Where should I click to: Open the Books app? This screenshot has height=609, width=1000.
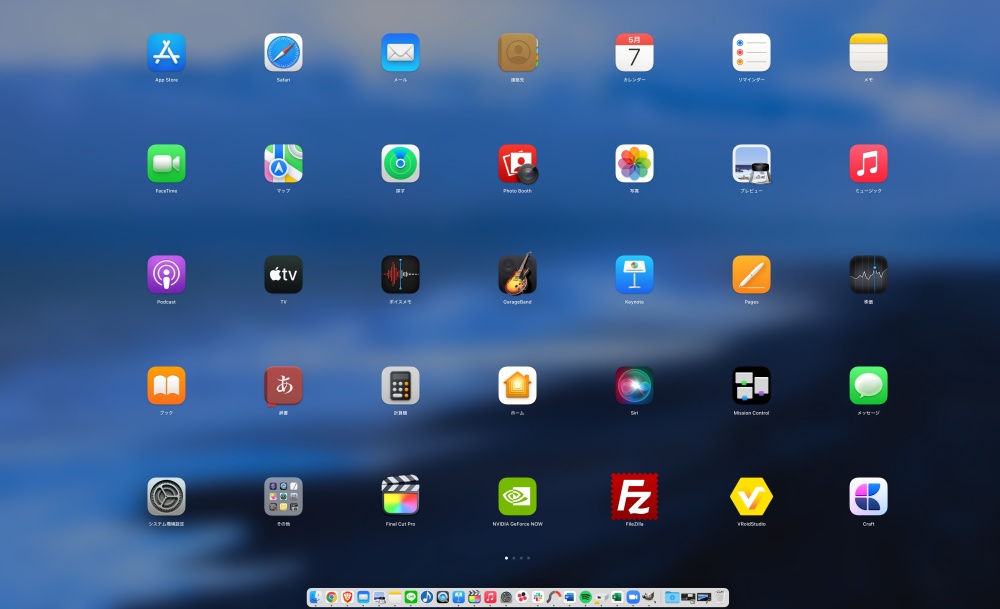tap(166, 385)
